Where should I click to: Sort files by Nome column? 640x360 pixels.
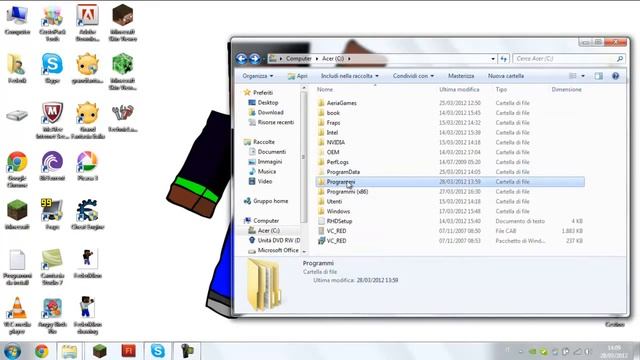(x=325, y=89)
